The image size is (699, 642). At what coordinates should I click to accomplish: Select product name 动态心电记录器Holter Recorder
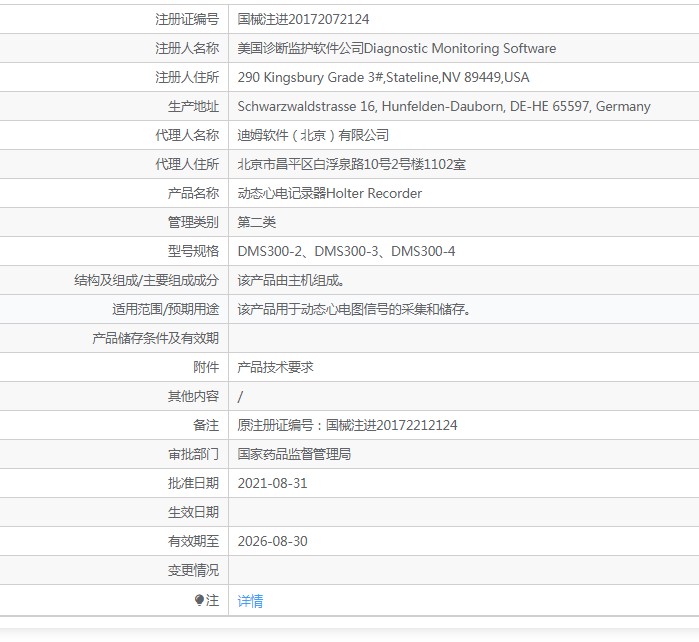(329, 193)
